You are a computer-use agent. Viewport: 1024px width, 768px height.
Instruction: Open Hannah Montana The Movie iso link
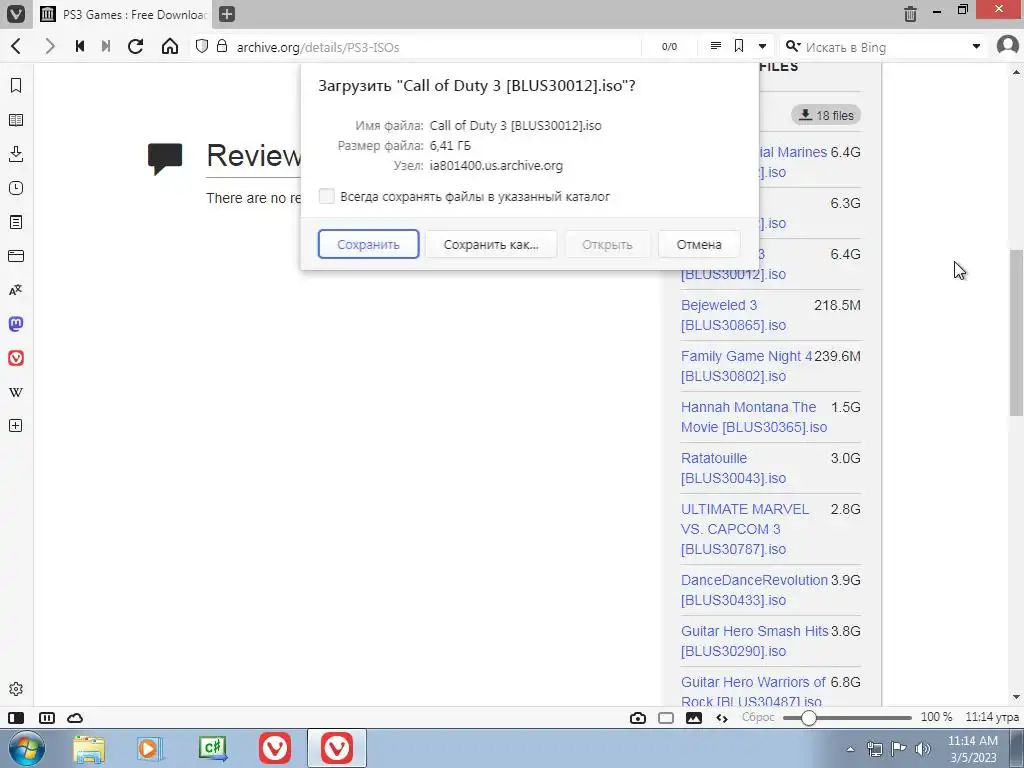click(754, 417)
